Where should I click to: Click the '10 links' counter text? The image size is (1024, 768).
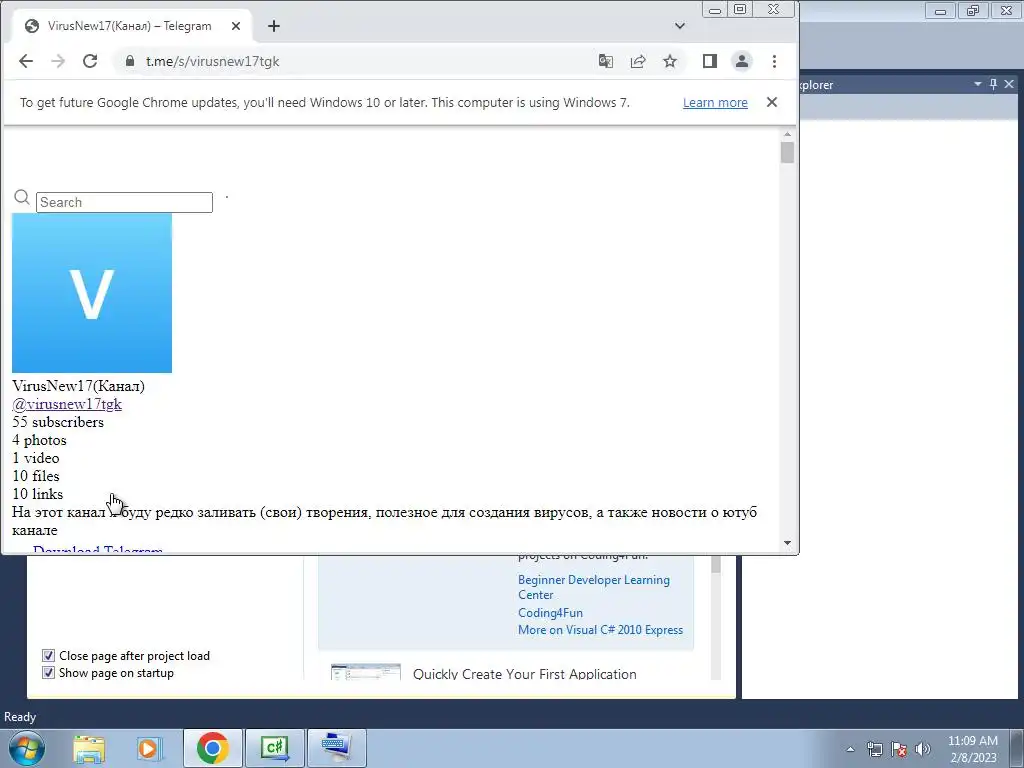38,494
